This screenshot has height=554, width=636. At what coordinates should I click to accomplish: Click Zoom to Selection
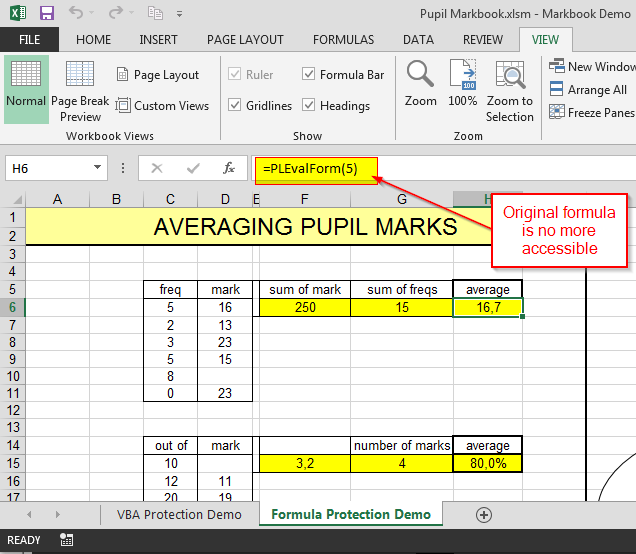[510, 90]
